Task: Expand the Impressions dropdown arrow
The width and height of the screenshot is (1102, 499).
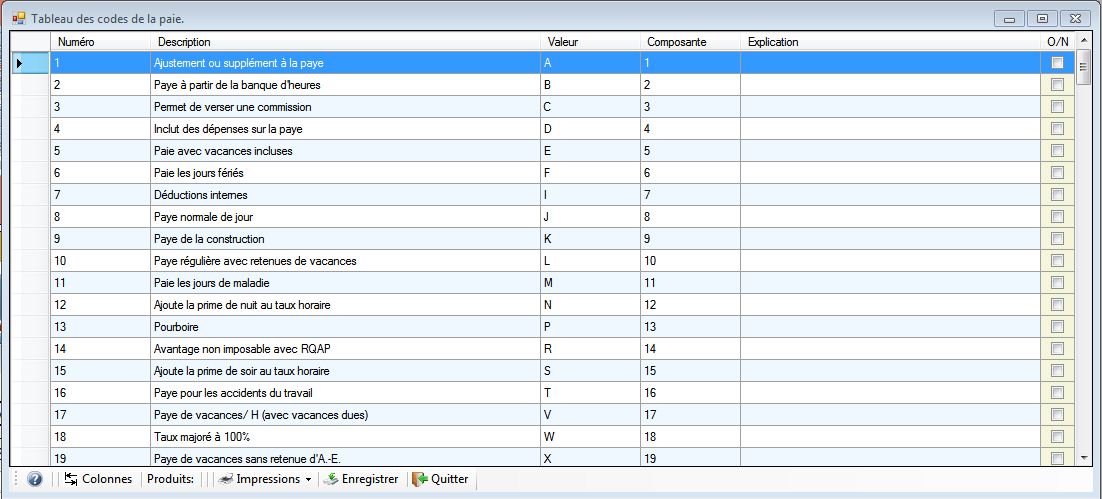Action: (x=308, y=480)
